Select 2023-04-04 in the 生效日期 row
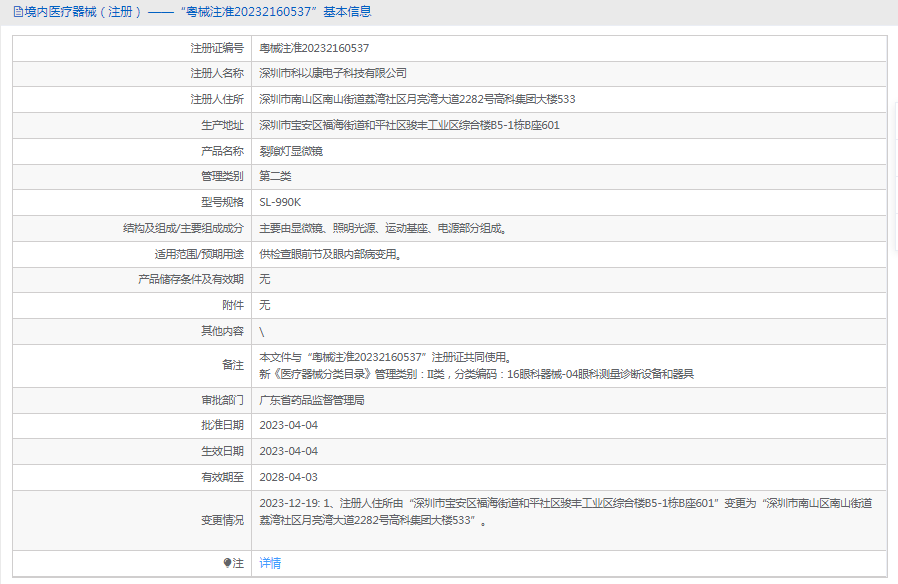898x584 pixels. (289, 451)
